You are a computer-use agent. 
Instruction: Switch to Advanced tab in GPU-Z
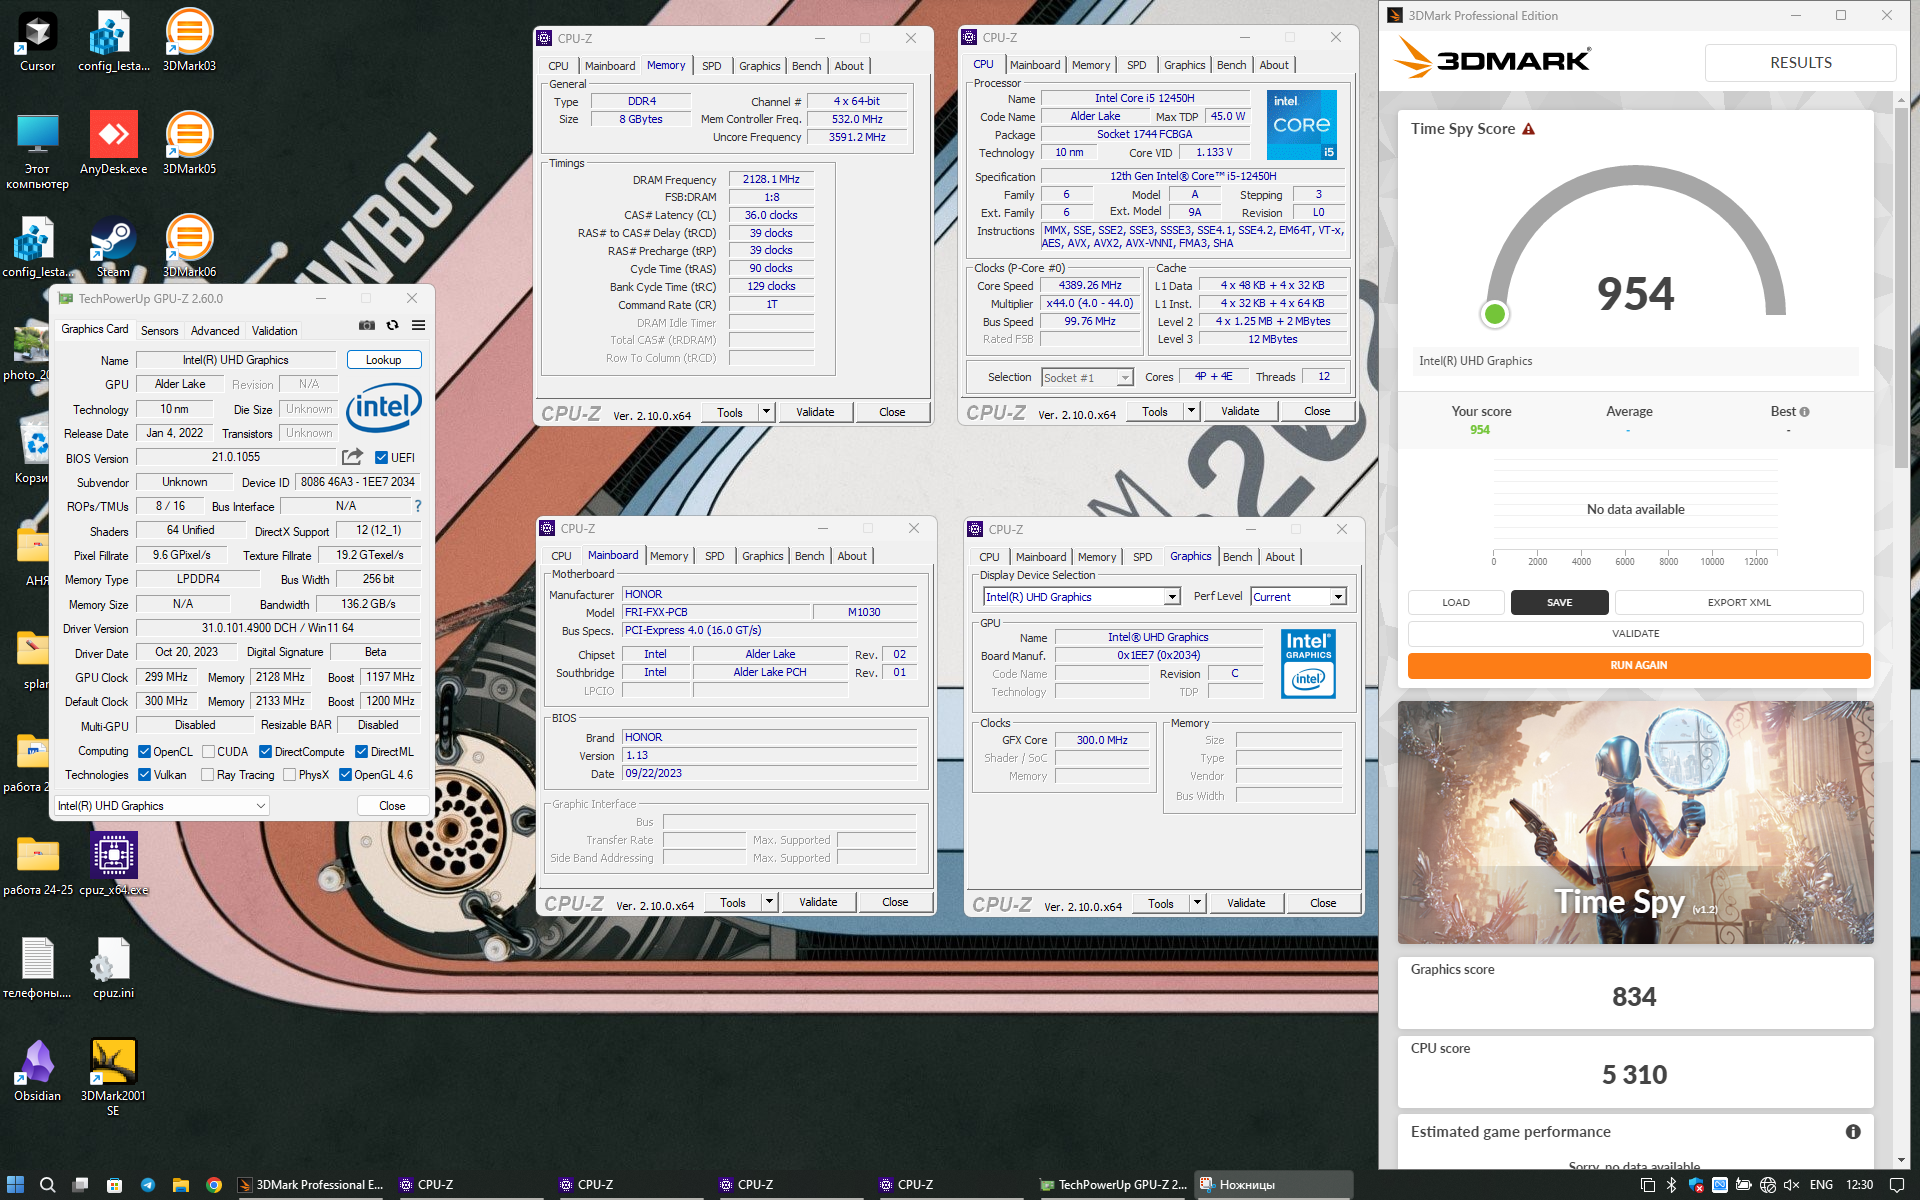(x=215, y=331)
